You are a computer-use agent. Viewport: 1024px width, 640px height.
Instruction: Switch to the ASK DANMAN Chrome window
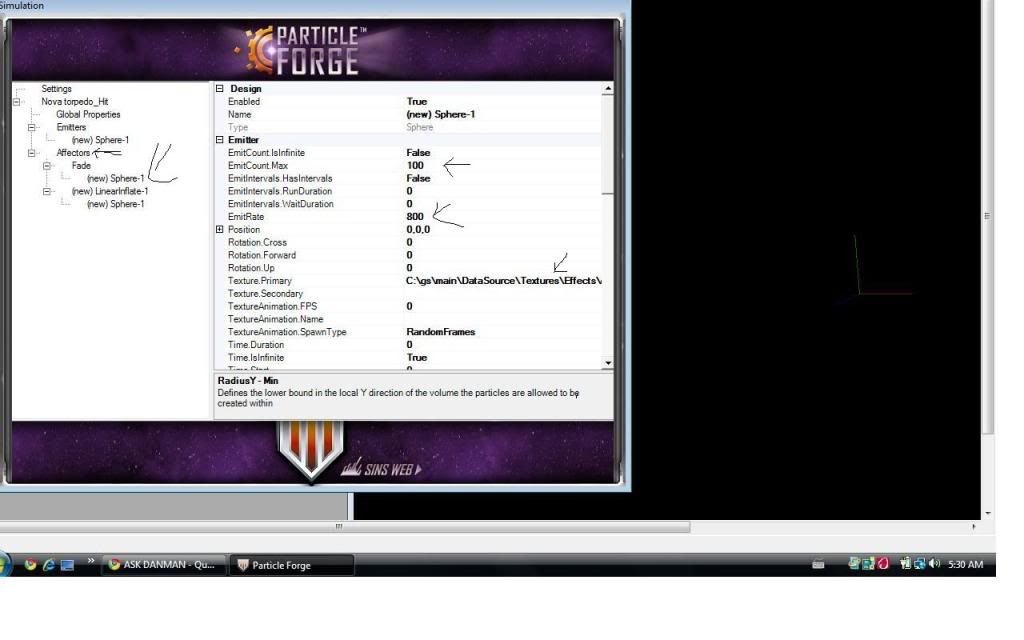(x=164, y=565)
